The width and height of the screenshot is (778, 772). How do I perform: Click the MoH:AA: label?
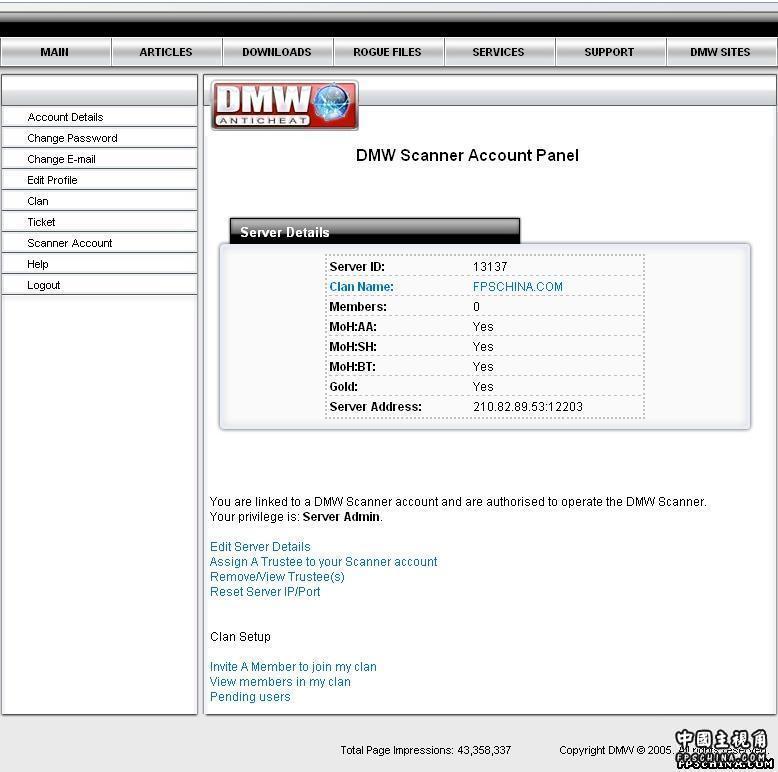click(353, 327)
